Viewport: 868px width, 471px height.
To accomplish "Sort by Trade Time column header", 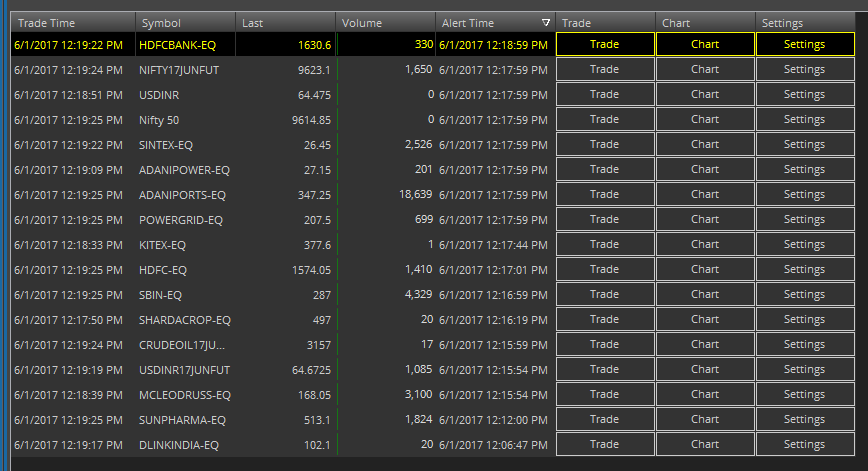I will [73, 23].
